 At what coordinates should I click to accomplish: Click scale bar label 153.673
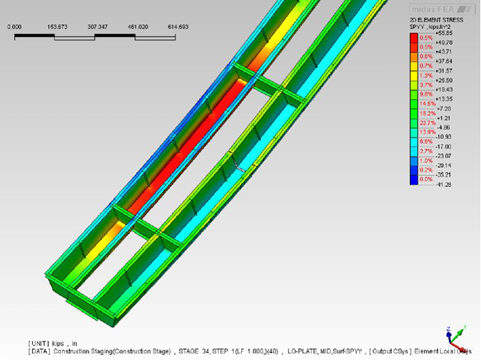pyautogui.click(x=57, y=27)
